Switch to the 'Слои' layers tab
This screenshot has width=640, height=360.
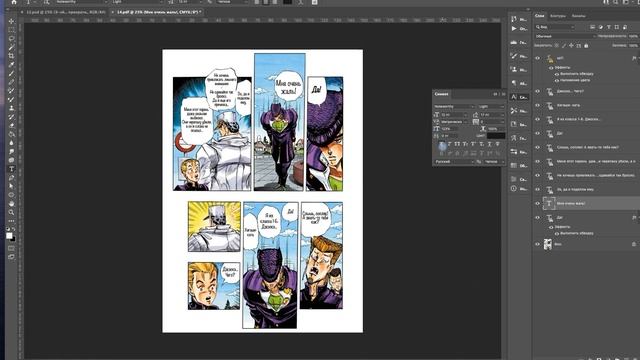coord(540,16)
